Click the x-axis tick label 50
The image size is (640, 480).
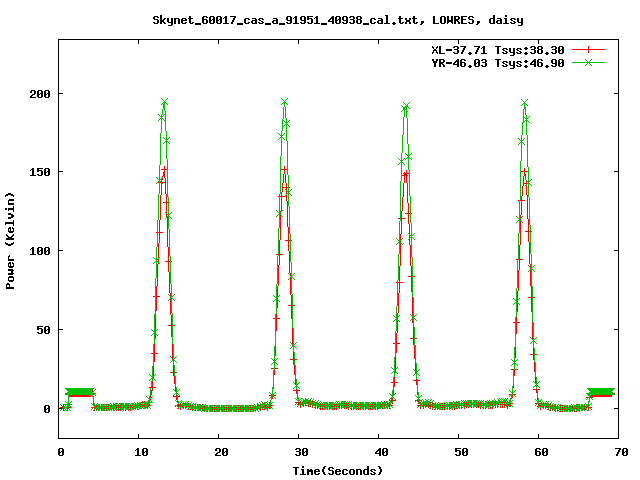461,452
